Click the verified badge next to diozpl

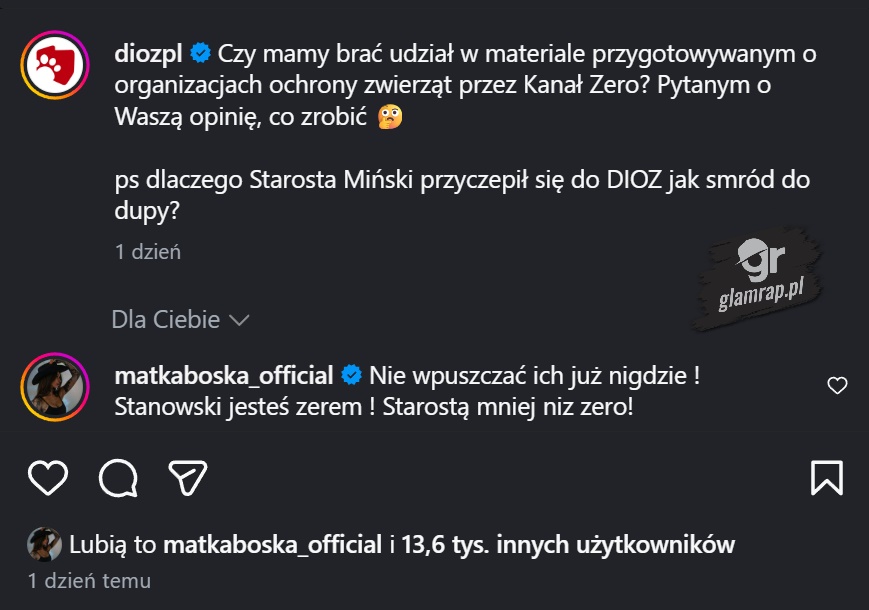[x=200, y=53]
